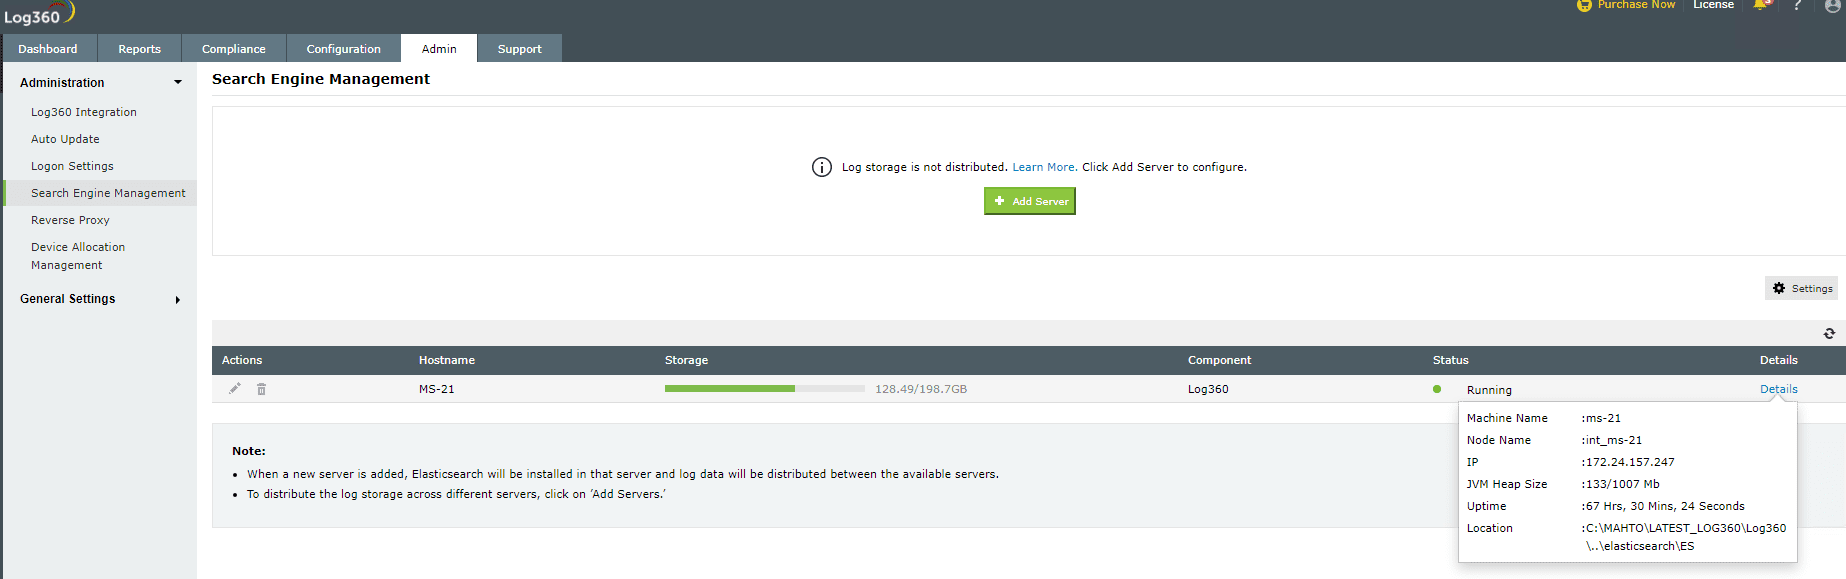Click the MS-21 hostname cell
This screenshot has width=1846, height=579.
437,389
